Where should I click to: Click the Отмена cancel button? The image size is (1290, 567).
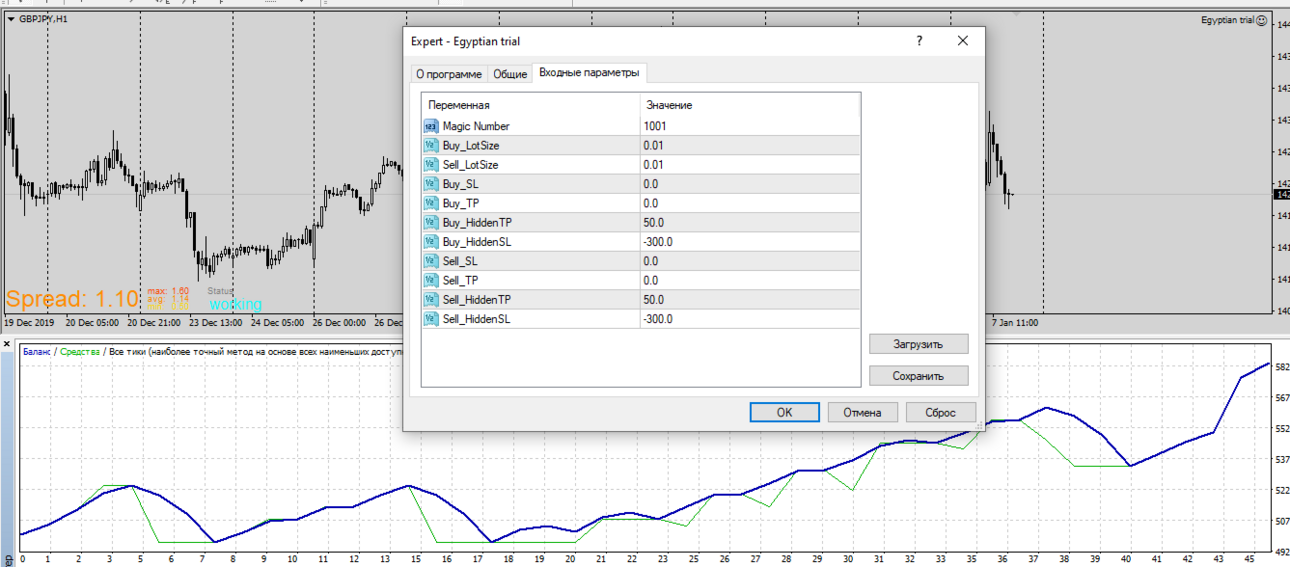(x=862, y=412)
